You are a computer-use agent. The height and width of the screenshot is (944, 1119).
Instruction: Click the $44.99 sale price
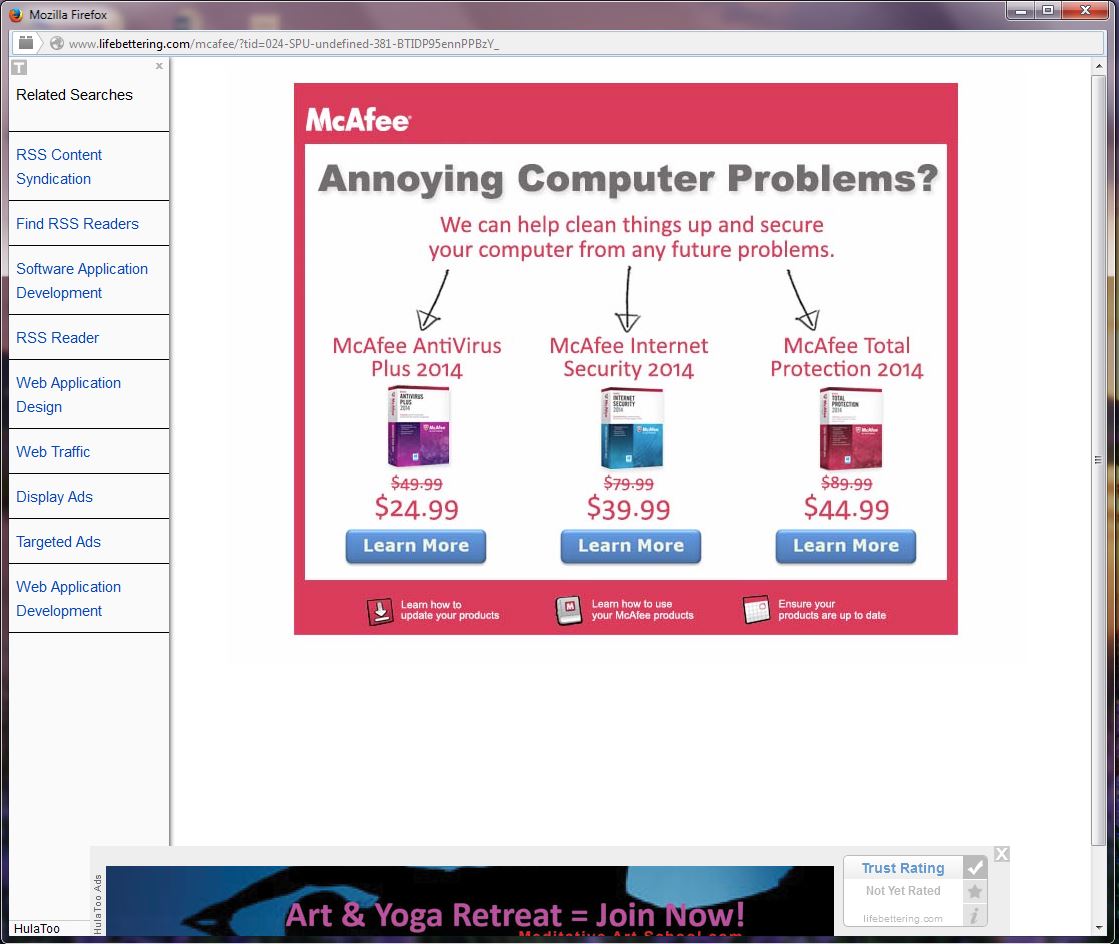tap(846, 509)
